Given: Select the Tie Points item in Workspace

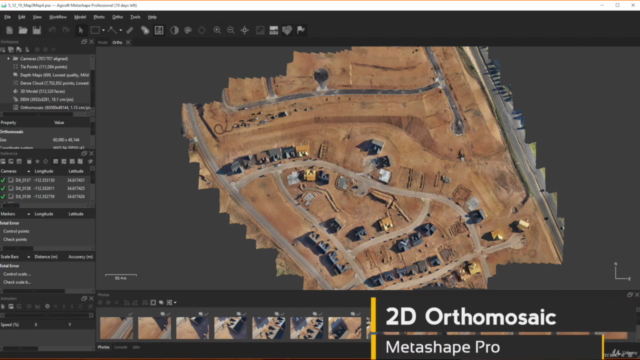Looking at the screenshot, I should [44, 67].
